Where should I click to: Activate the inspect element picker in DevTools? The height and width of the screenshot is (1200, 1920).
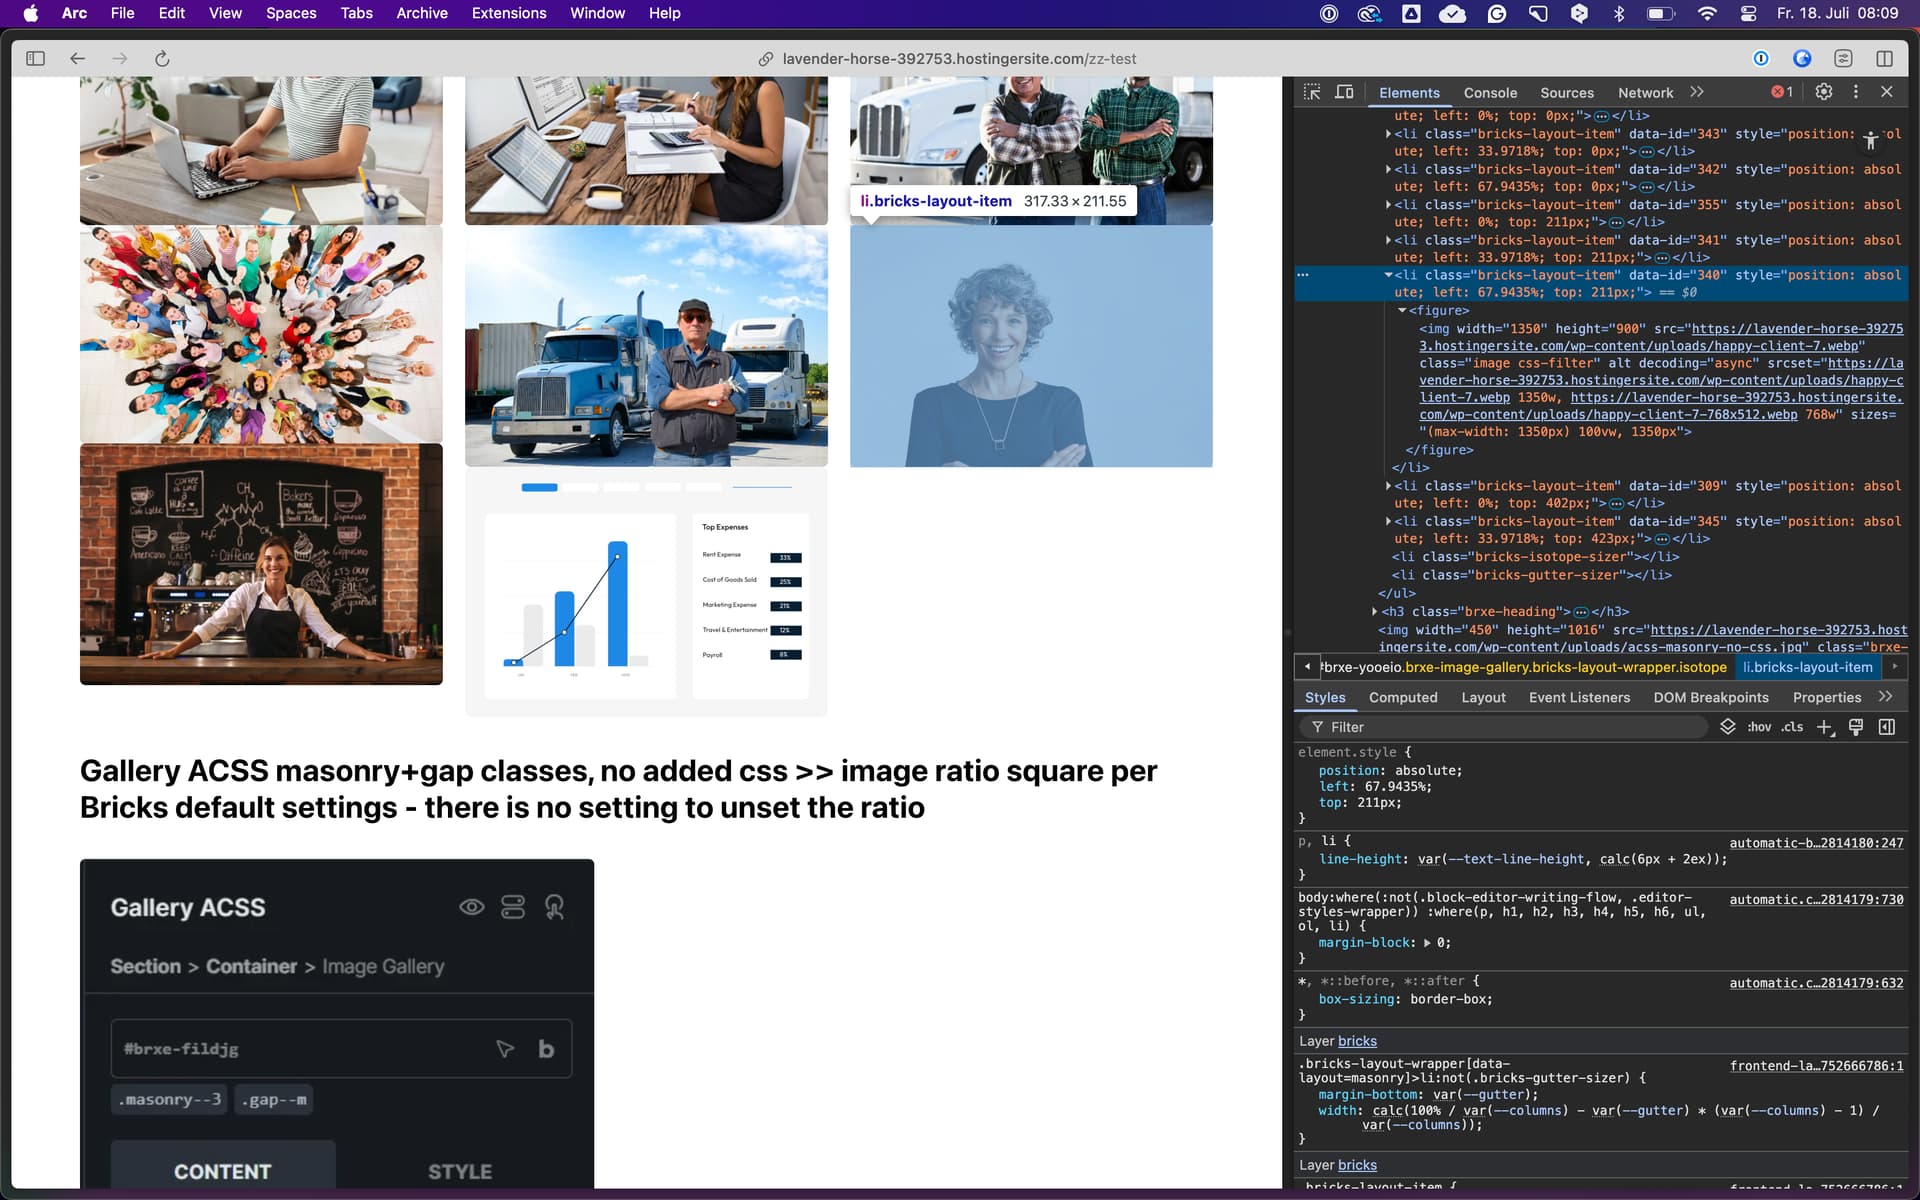point(1312,92)
